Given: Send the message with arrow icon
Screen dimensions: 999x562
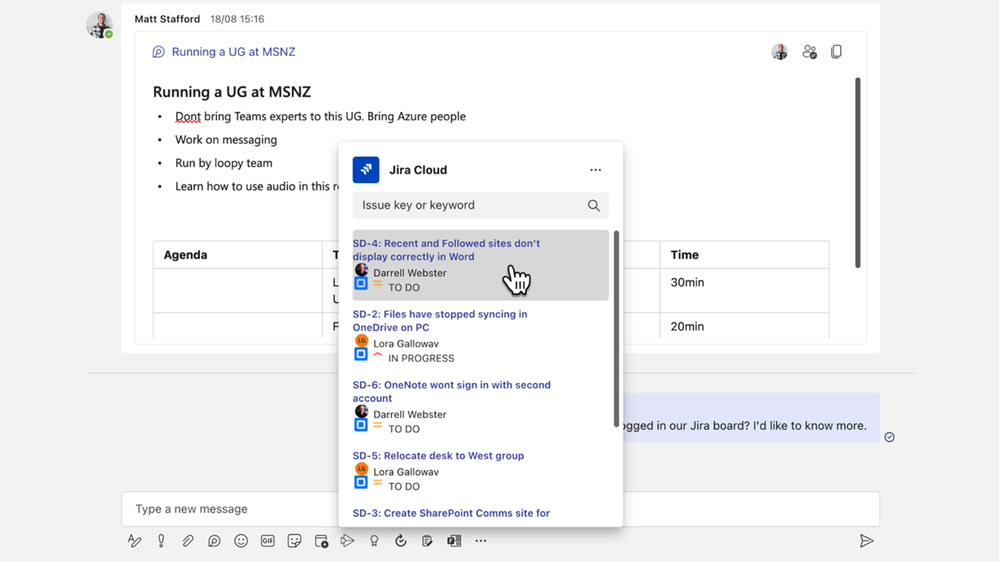Looking at the screenshot, I should pyautogui.click(x=866, y=541).
